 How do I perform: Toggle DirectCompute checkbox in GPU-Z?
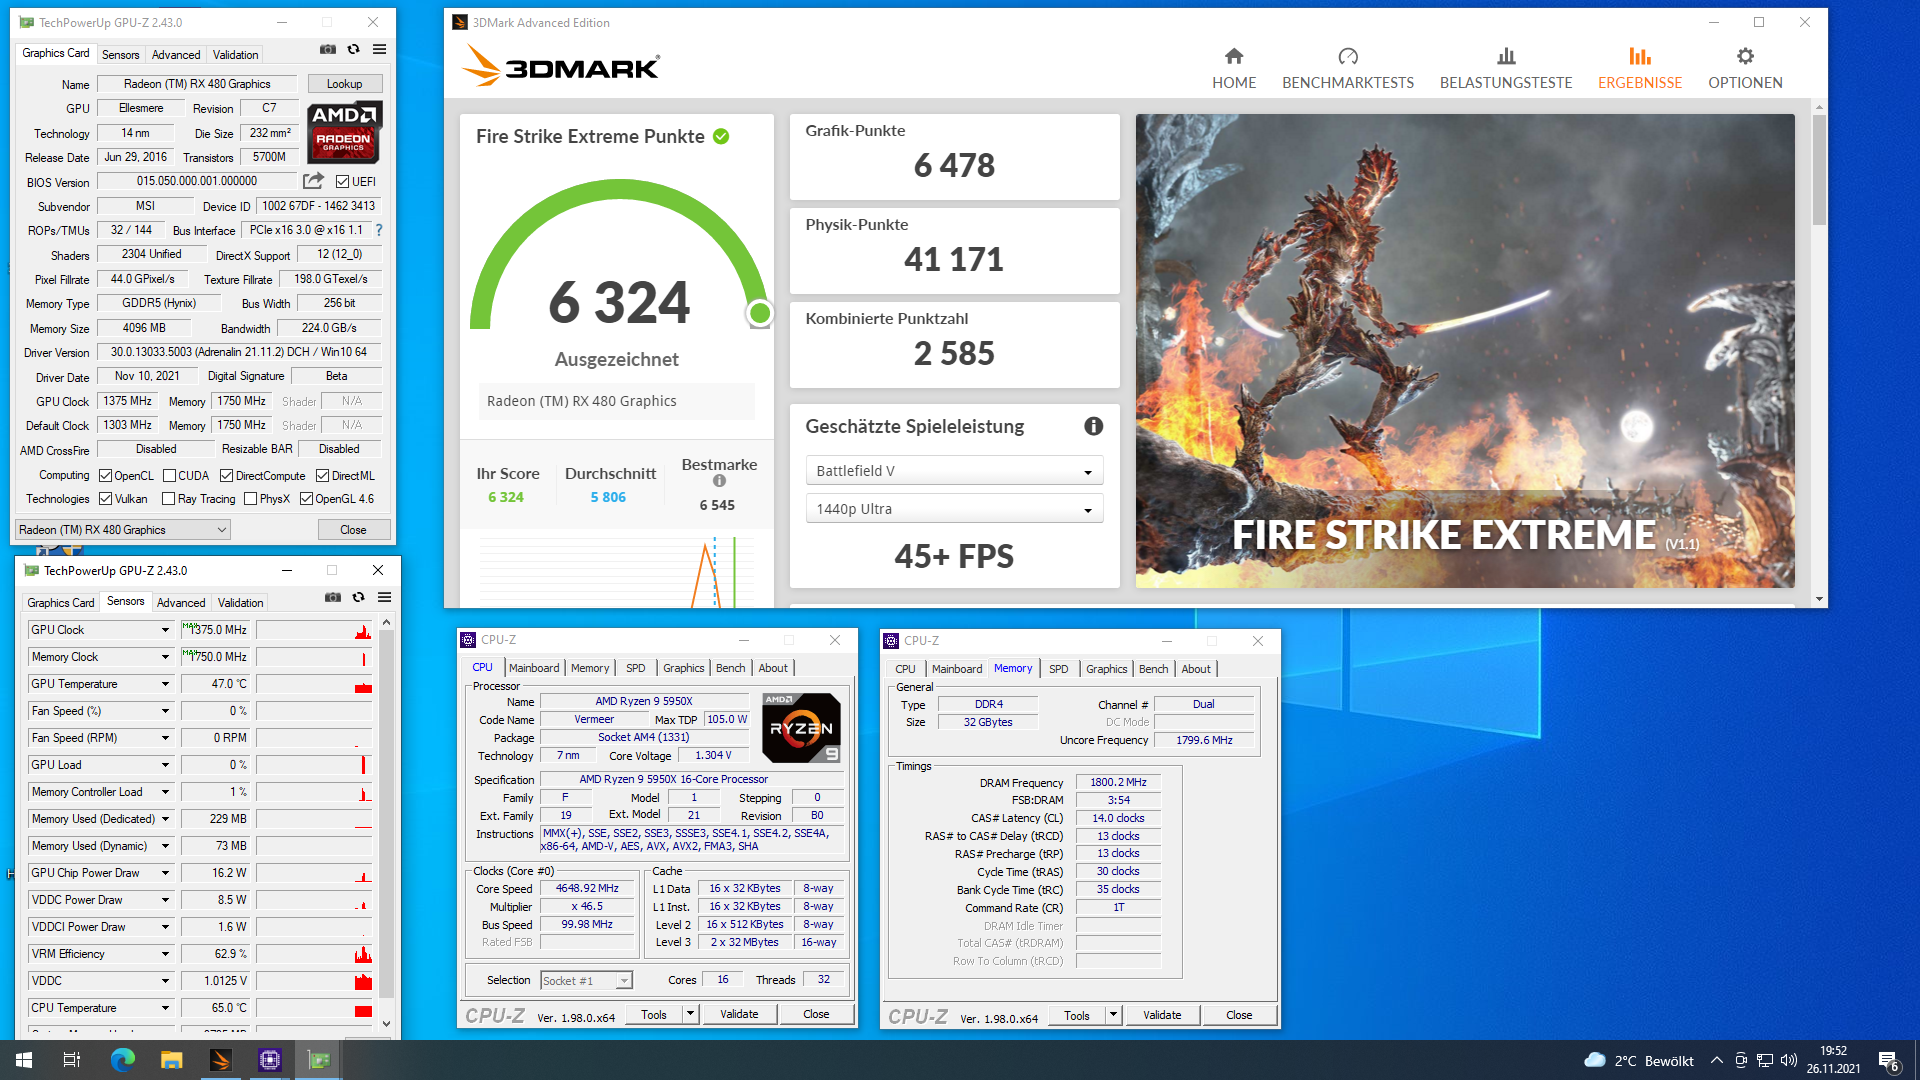pyautogui.click(x=226, y=476)
